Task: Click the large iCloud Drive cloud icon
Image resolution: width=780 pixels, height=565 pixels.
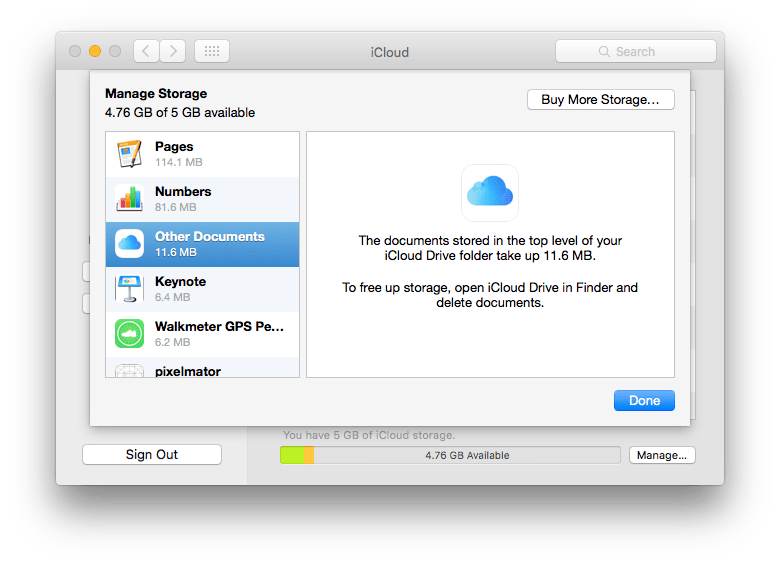Action: (x=490, y=192)
